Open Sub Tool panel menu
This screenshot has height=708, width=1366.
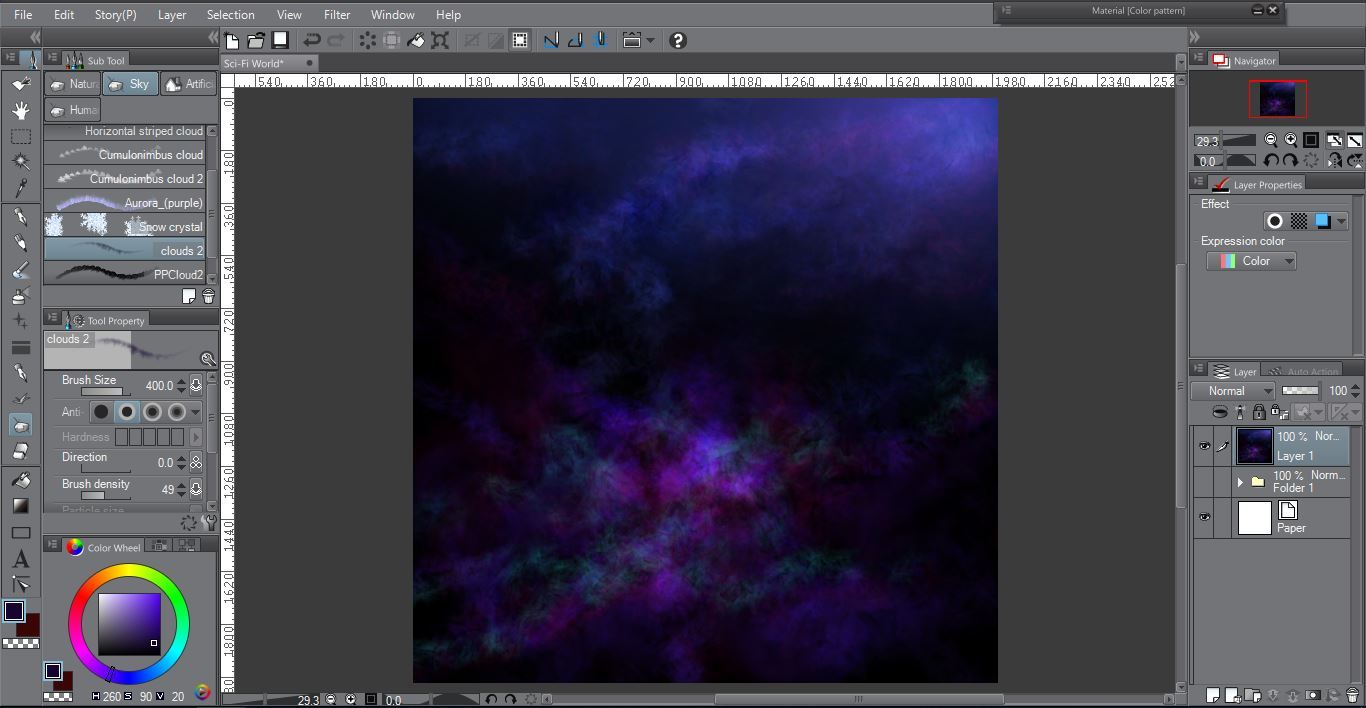(x=53, y=60)
